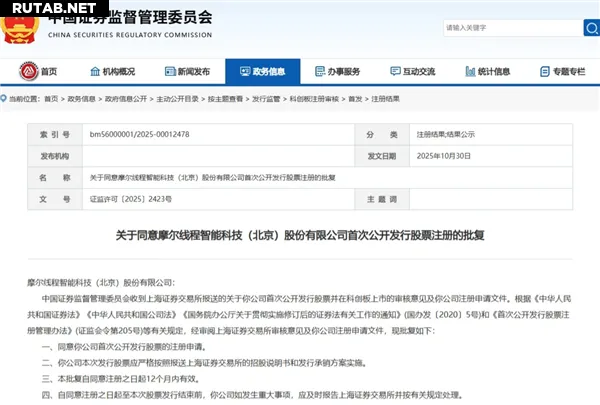Open the 机构概况 navigation tab
This screenshot has width=600, height=405.
pyautogui.click(x=118, y=72)
